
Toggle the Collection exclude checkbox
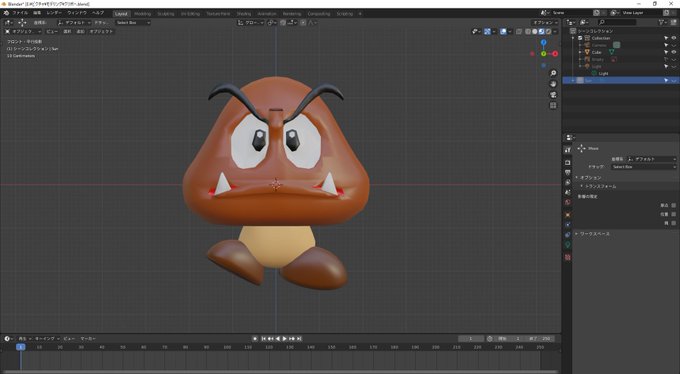[580, 38]
